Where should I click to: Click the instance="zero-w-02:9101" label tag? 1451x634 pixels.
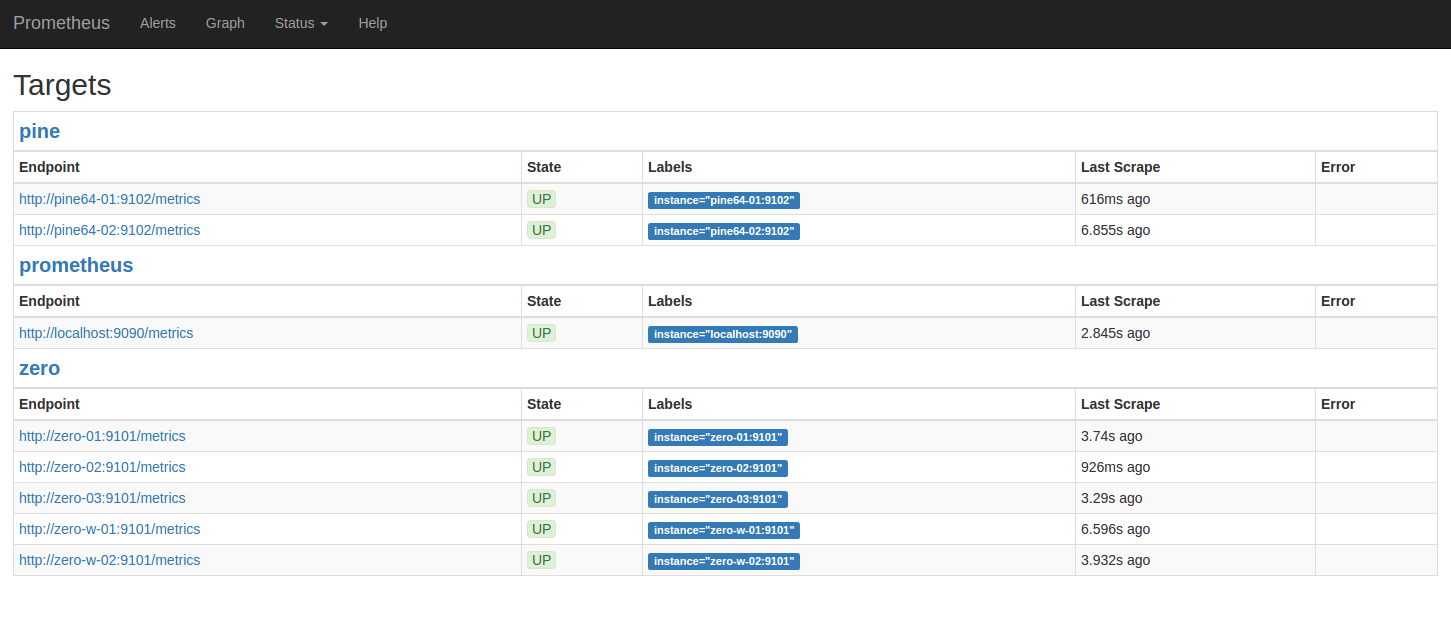(x=724, y=561)
